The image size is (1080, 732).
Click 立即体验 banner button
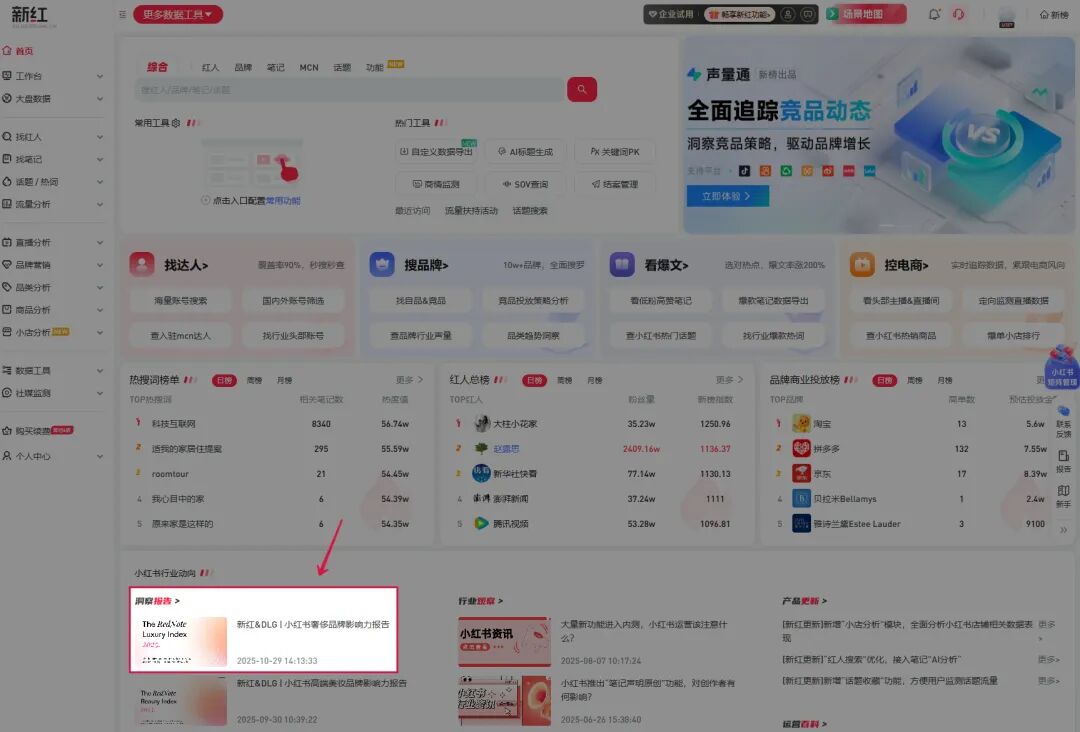point(727,196)
